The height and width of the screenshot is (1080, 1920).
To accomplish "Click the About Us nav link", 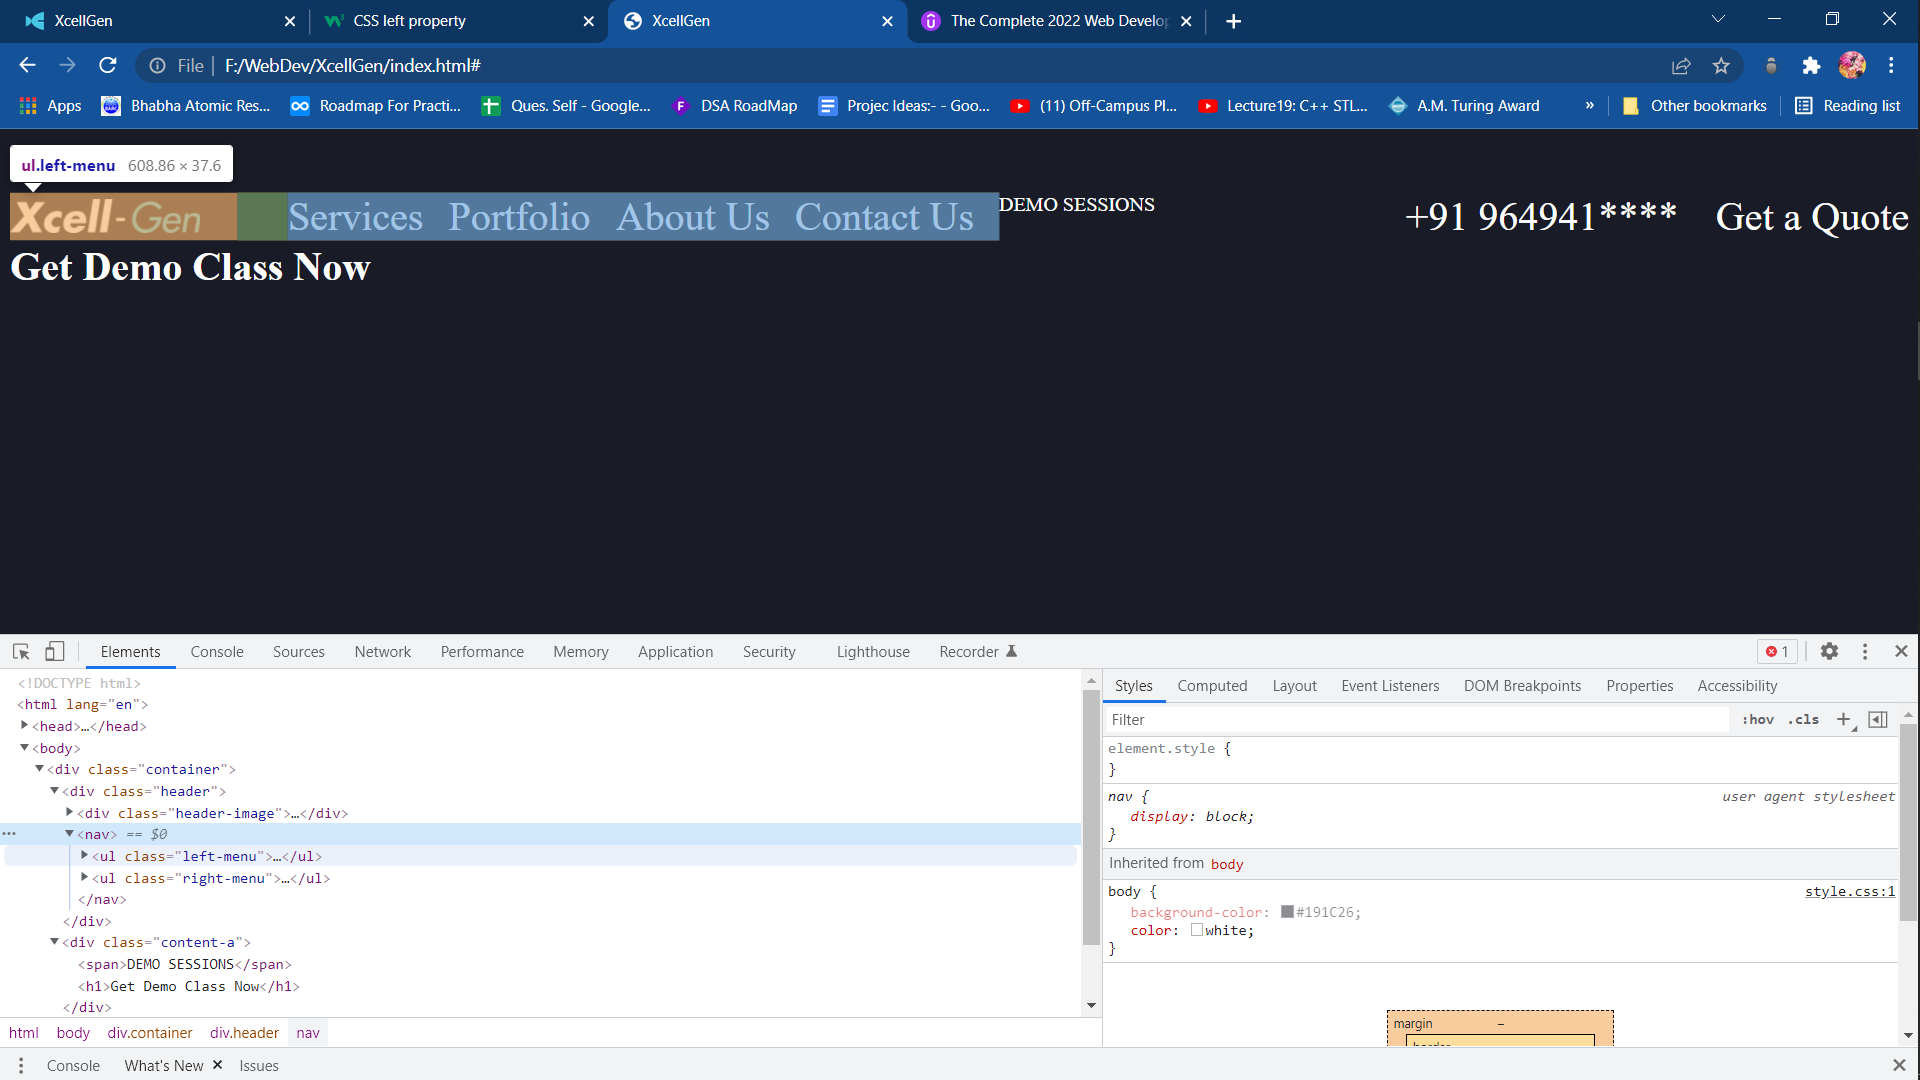I will (x=693, y=217).
